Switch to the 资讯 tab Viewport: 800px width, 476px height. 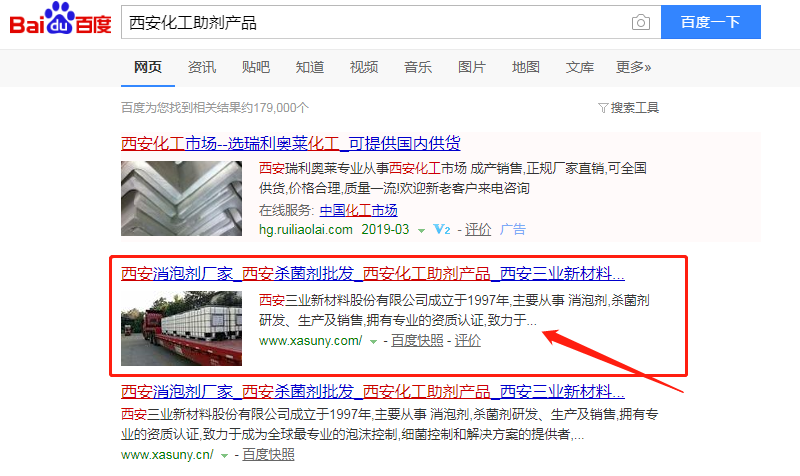click(202, 67)
